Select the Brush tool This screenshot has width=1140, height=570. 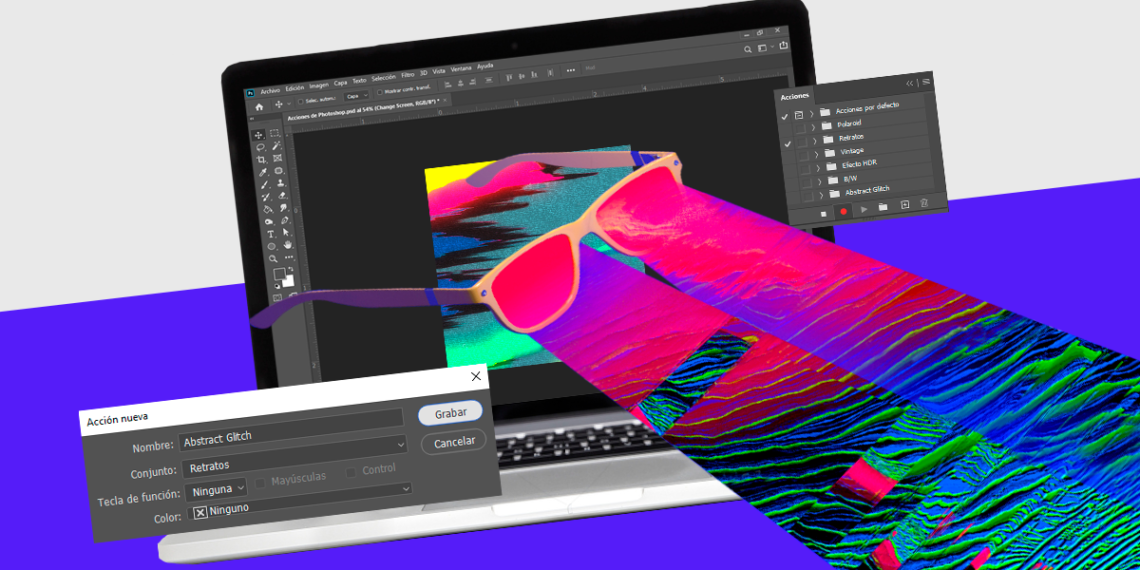[264, 184]
